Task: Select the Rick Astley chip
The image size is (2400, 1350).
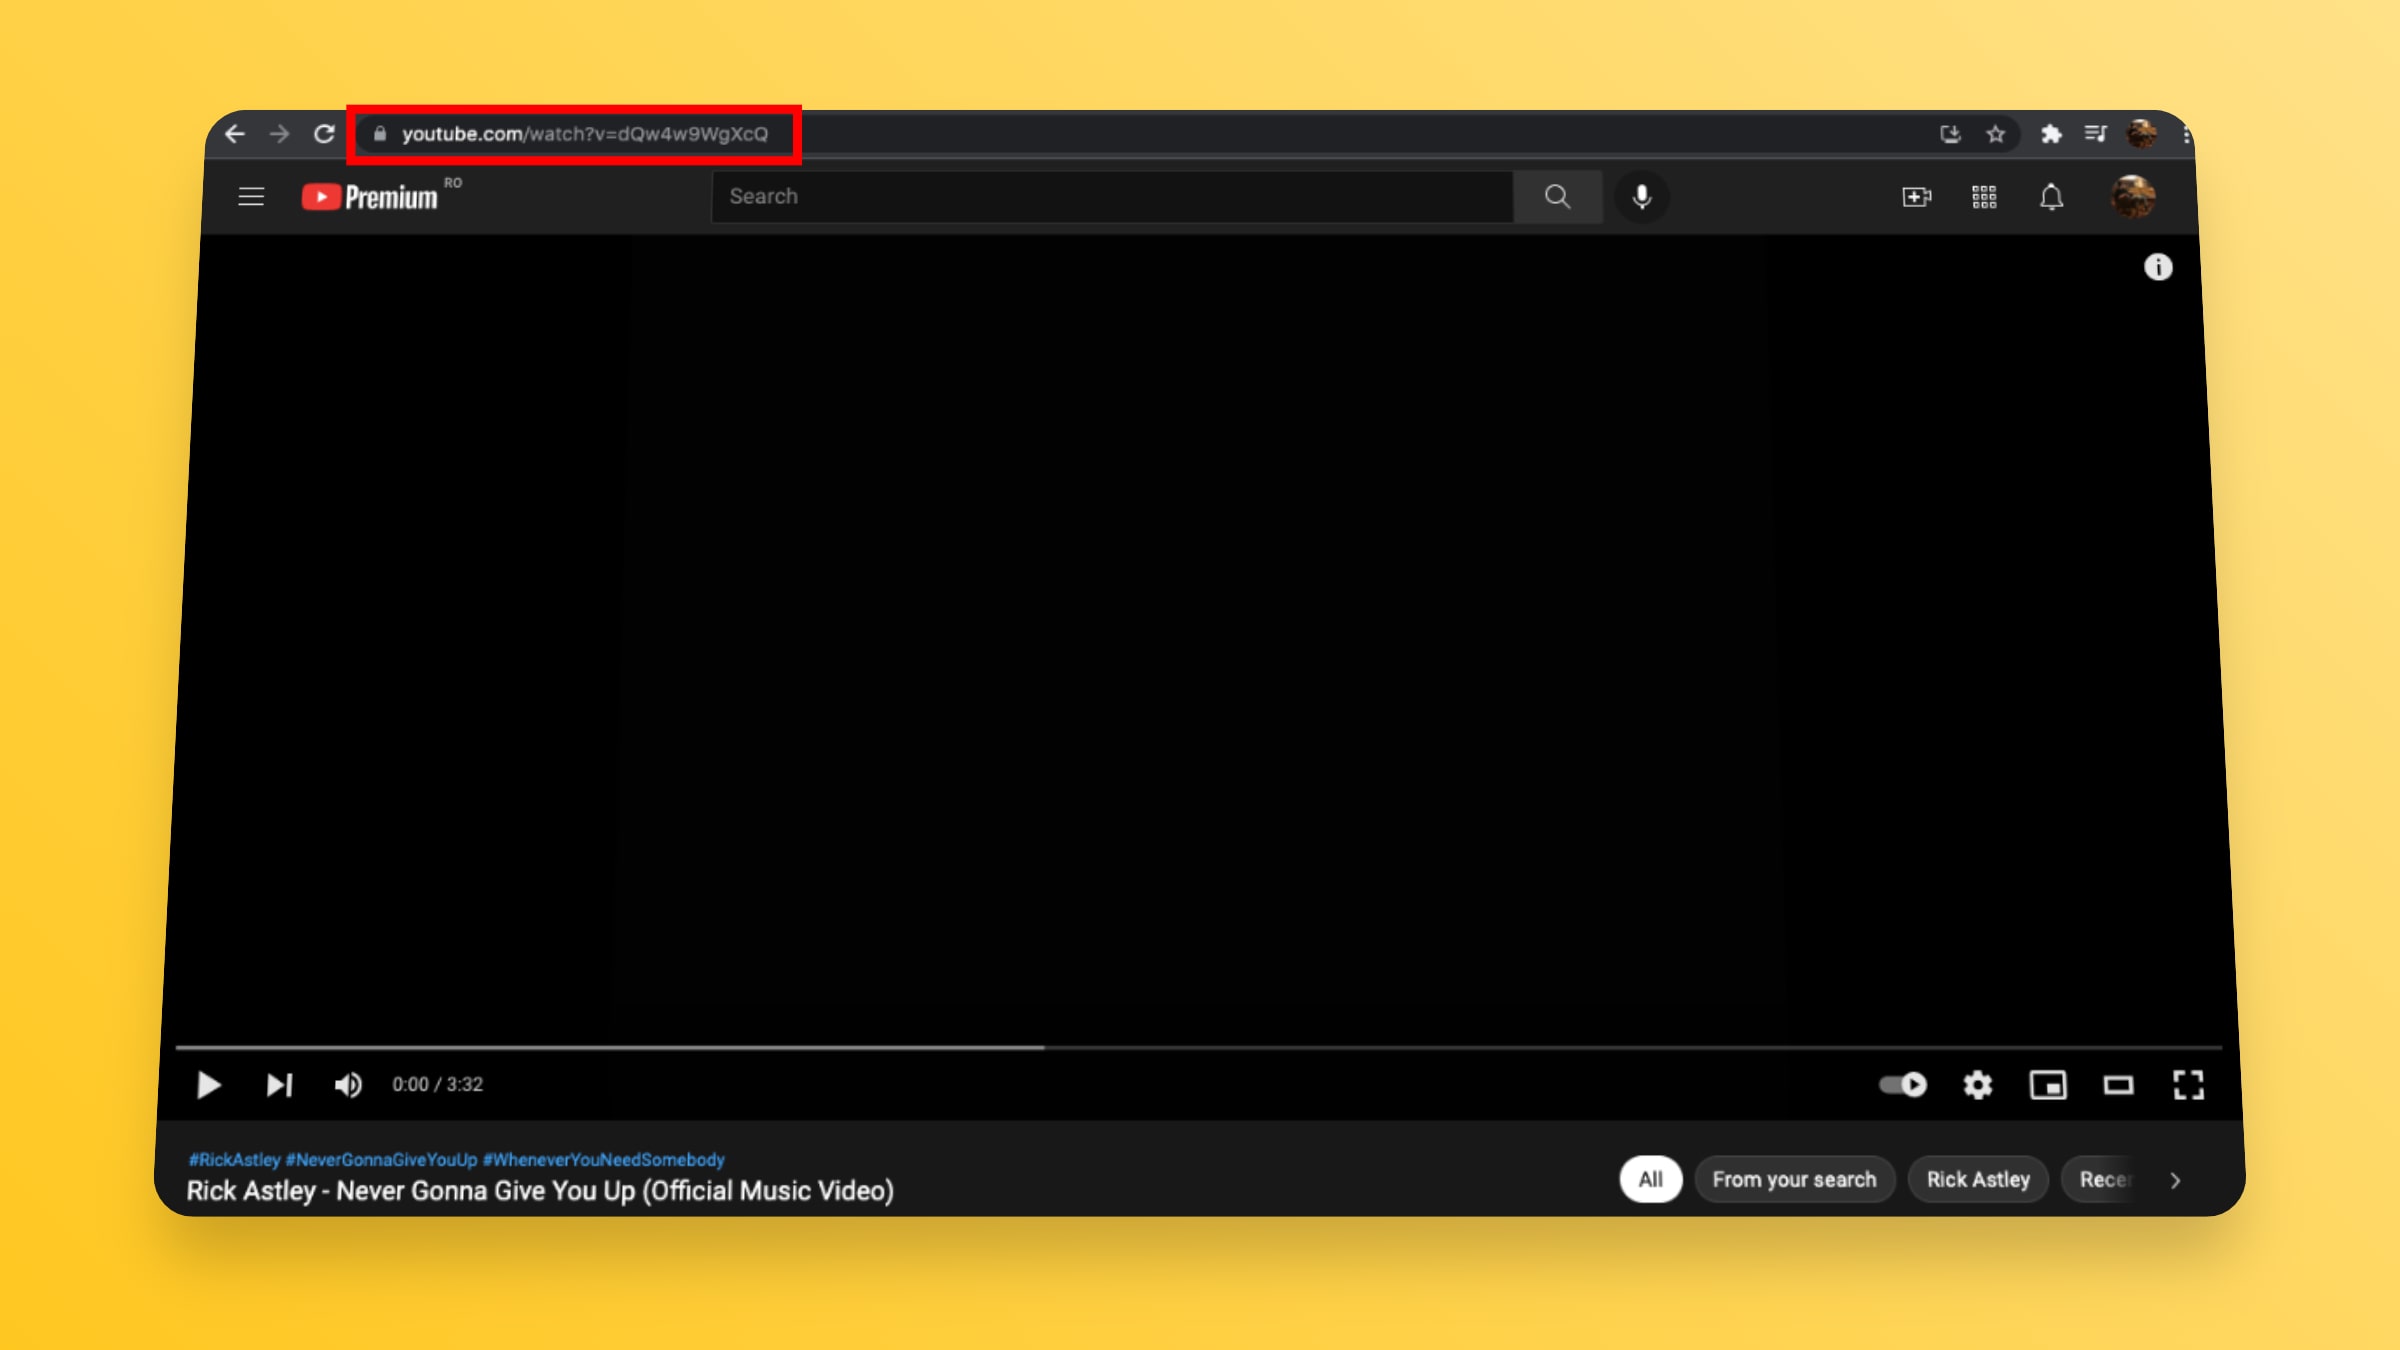Action: point(1978,1180)
